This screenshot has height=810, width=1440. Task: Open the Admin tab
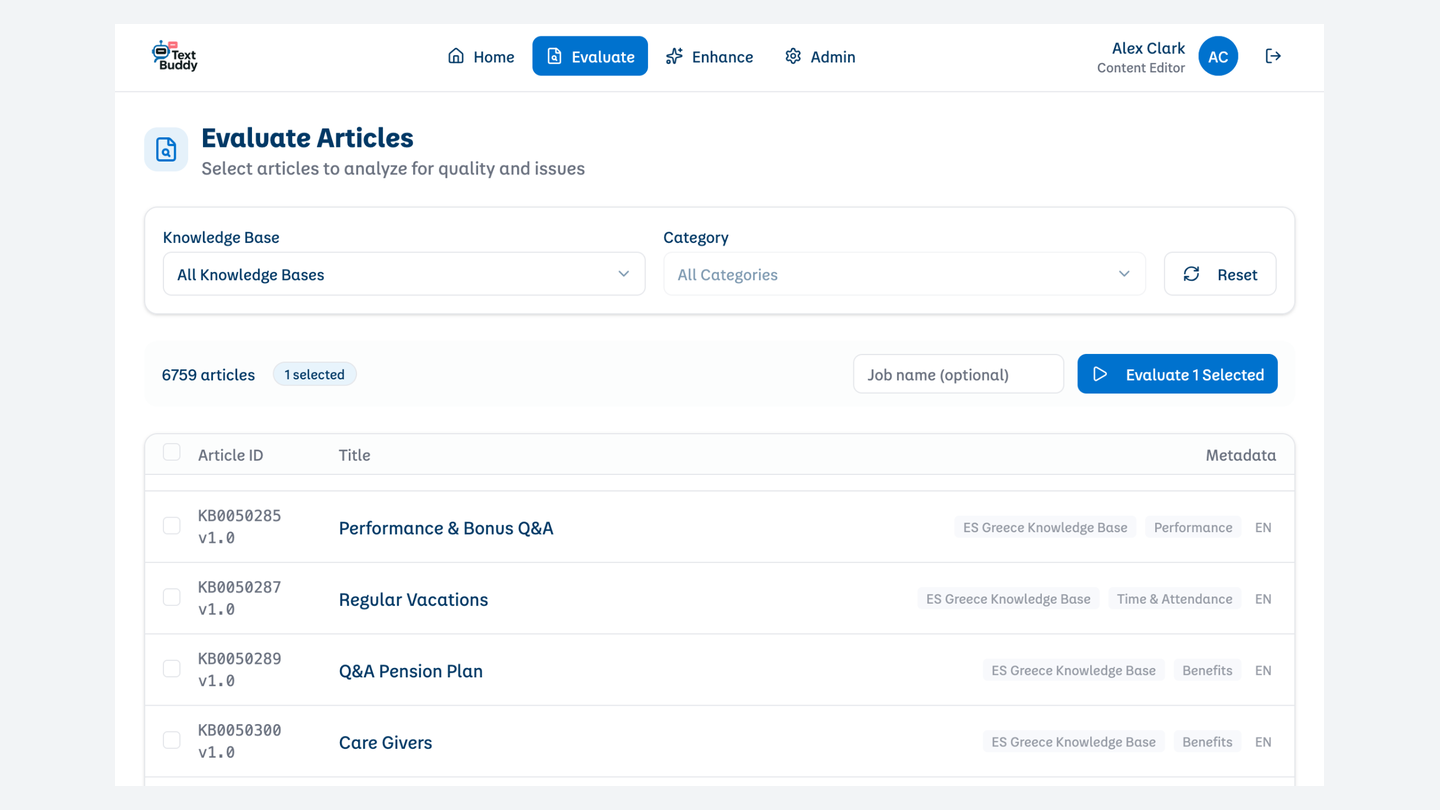820,56
